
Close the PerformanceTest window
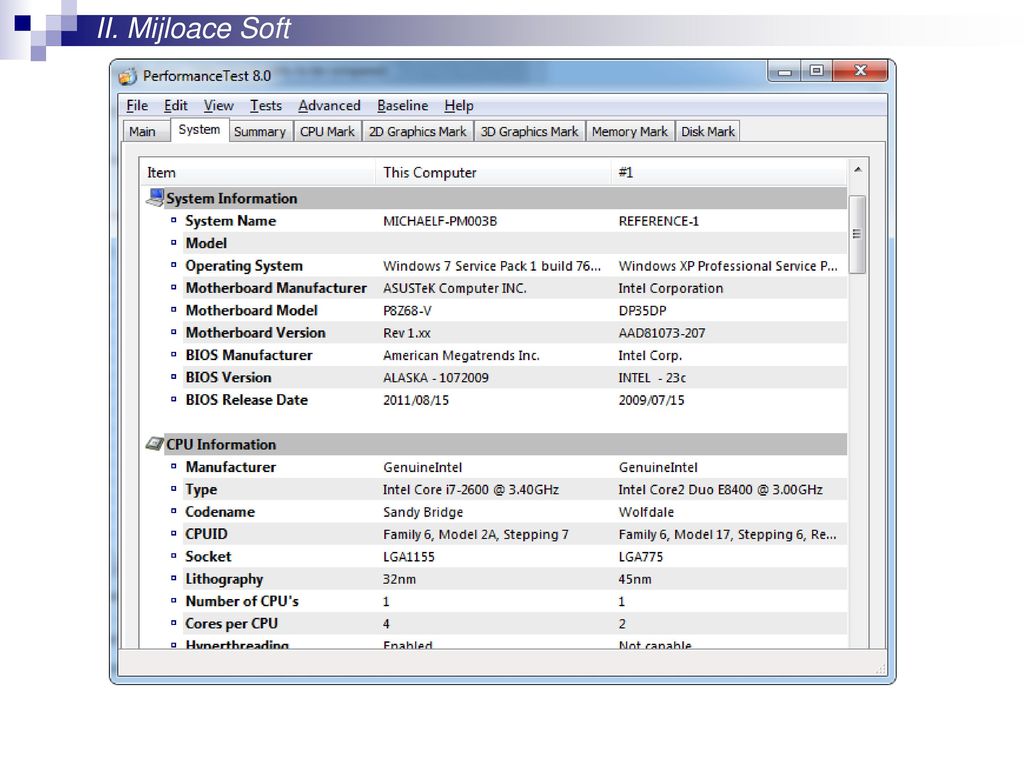tap(860, 71)
